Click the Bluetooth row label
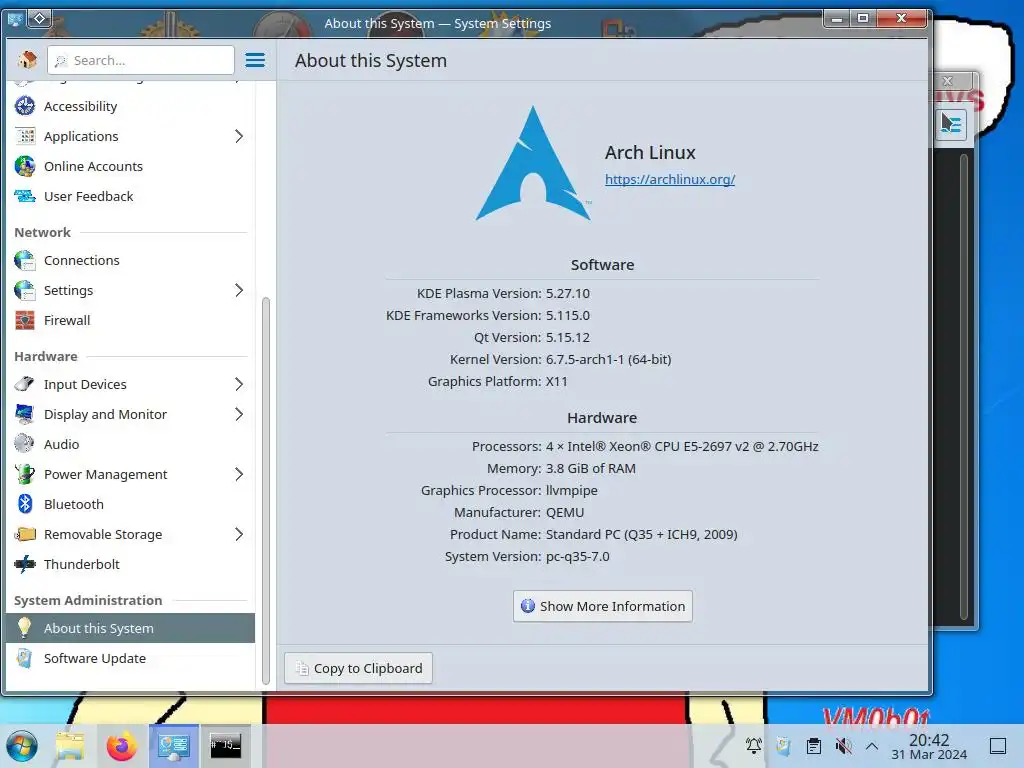Screen dimensions: 1024x768 coord(74,505)
